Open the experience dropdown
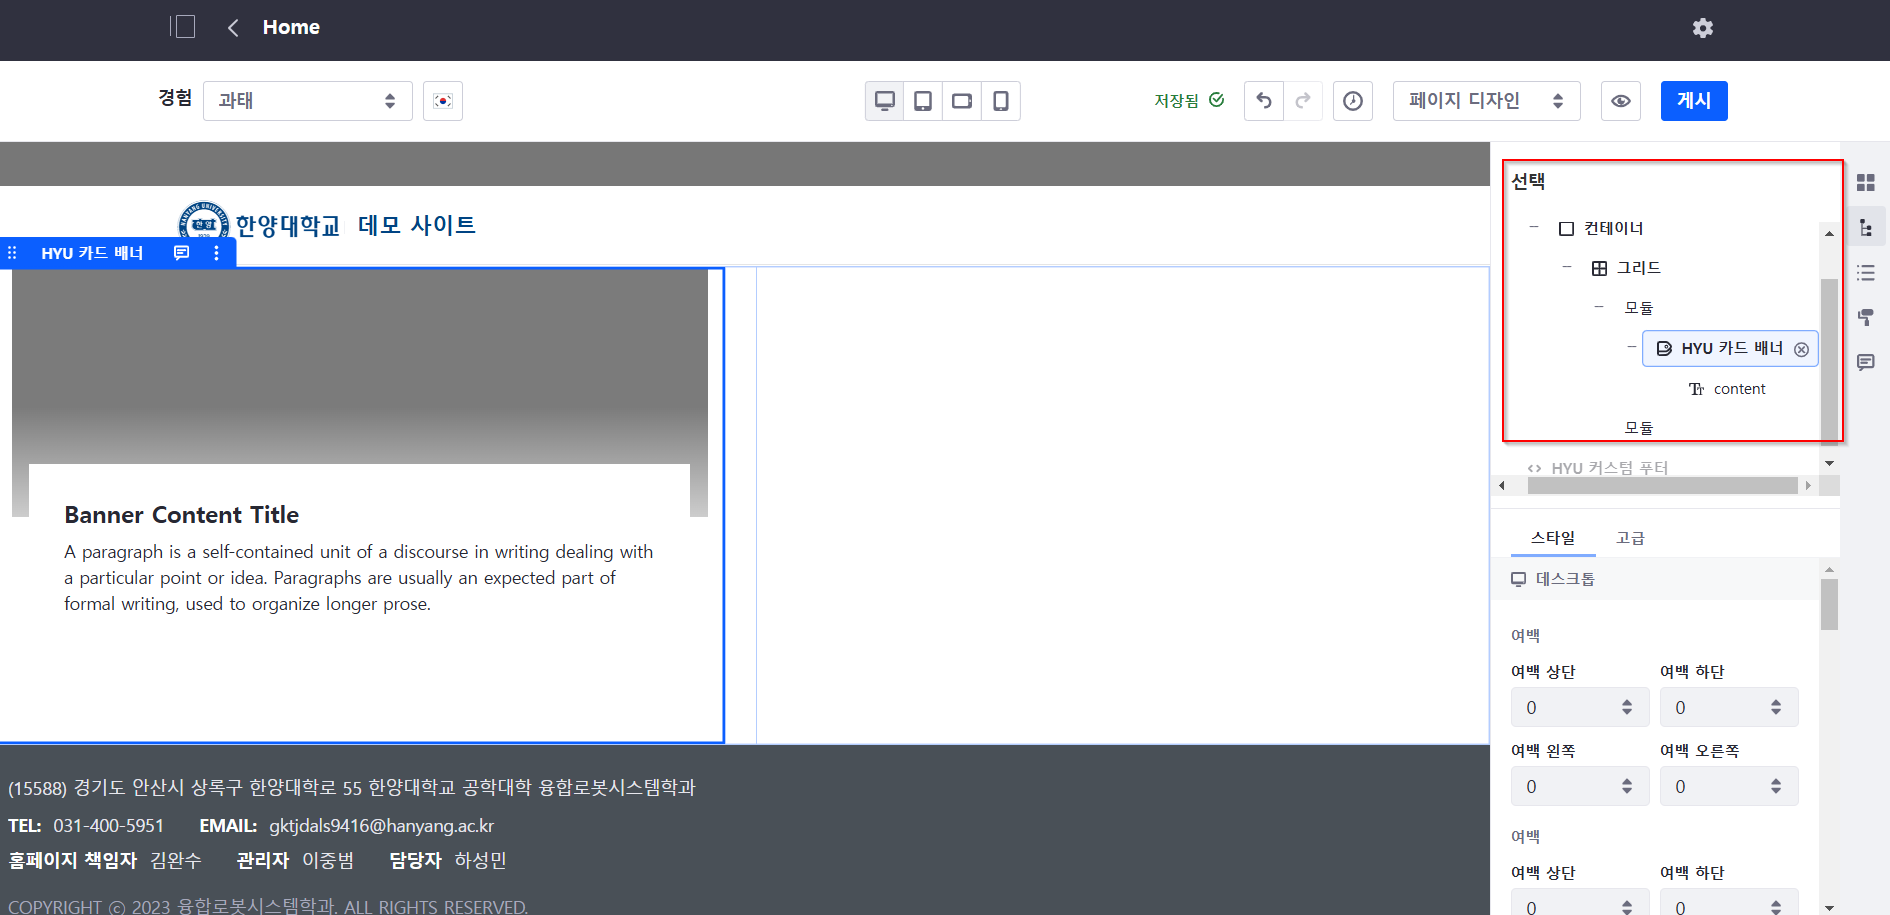This screenshot has width=1890, height=915. coord(307,101)
